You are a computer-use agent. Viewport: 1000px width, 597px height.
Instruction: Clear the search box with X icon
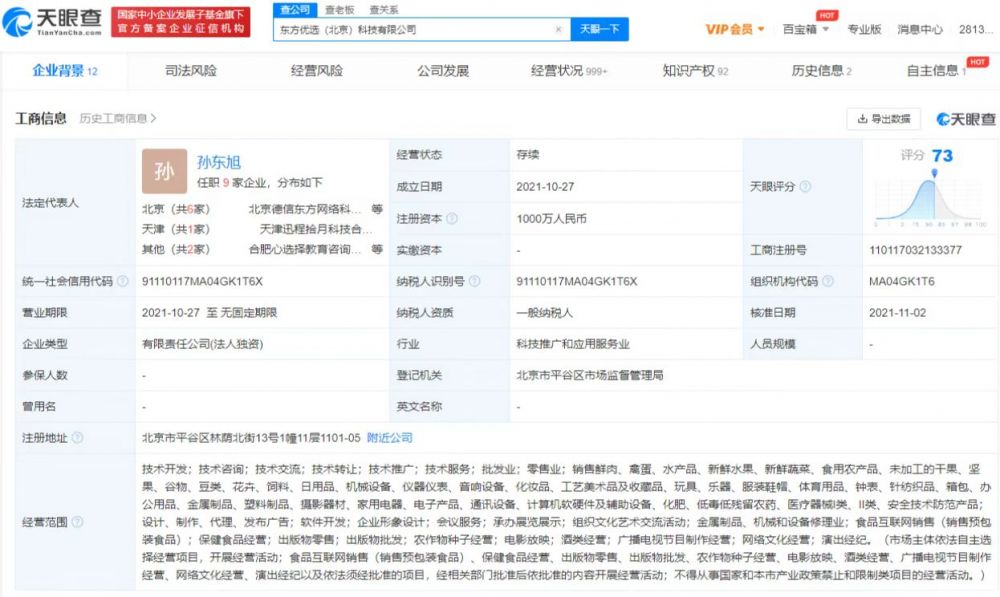pyautogui.click(x=558, y=30)
